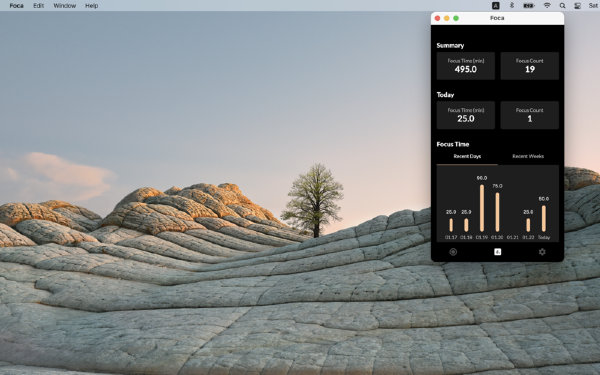600x375 pixels.
Task: Switch to Recent Weeks tab
Action: 528,156
